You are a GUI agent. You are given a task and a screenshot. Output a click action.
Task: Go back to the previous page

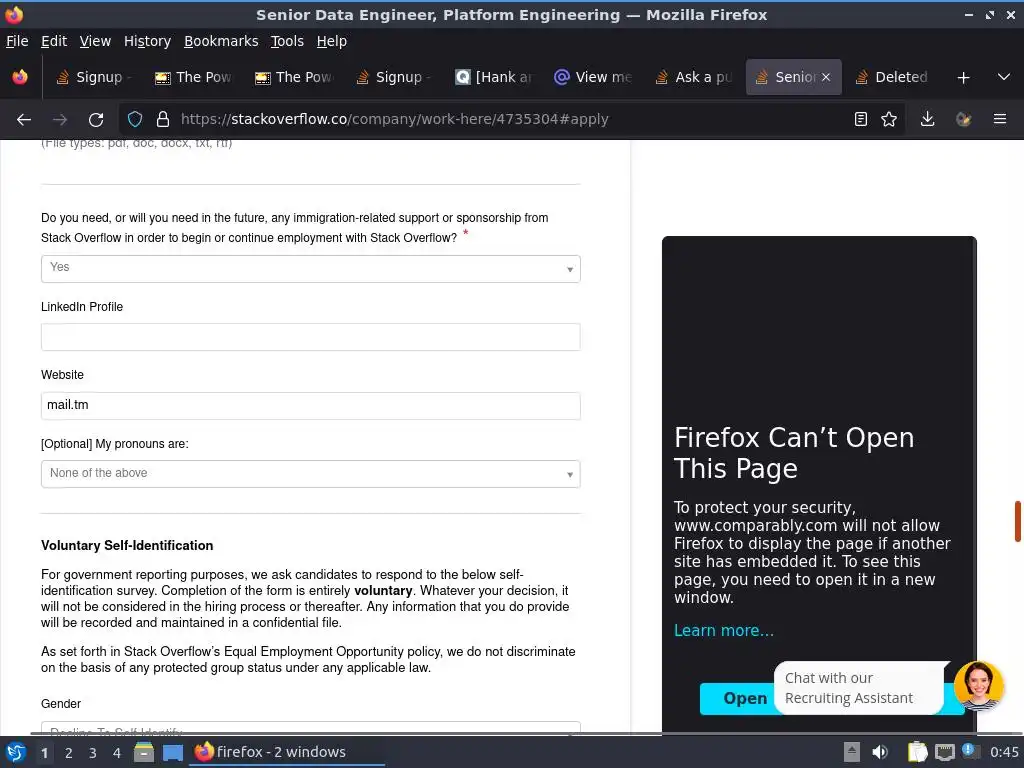click(x=24, y=120)
